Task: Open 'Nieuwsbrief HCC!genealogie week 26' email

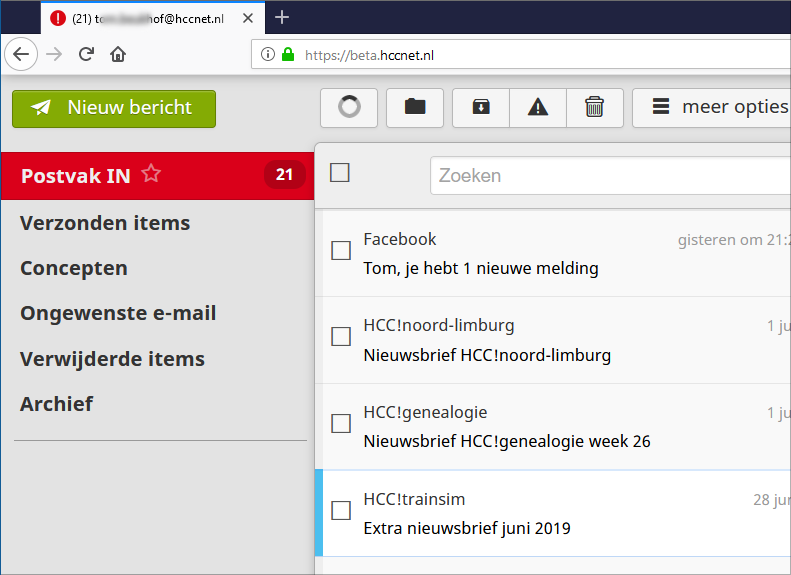Action: [x=507, y=441]
